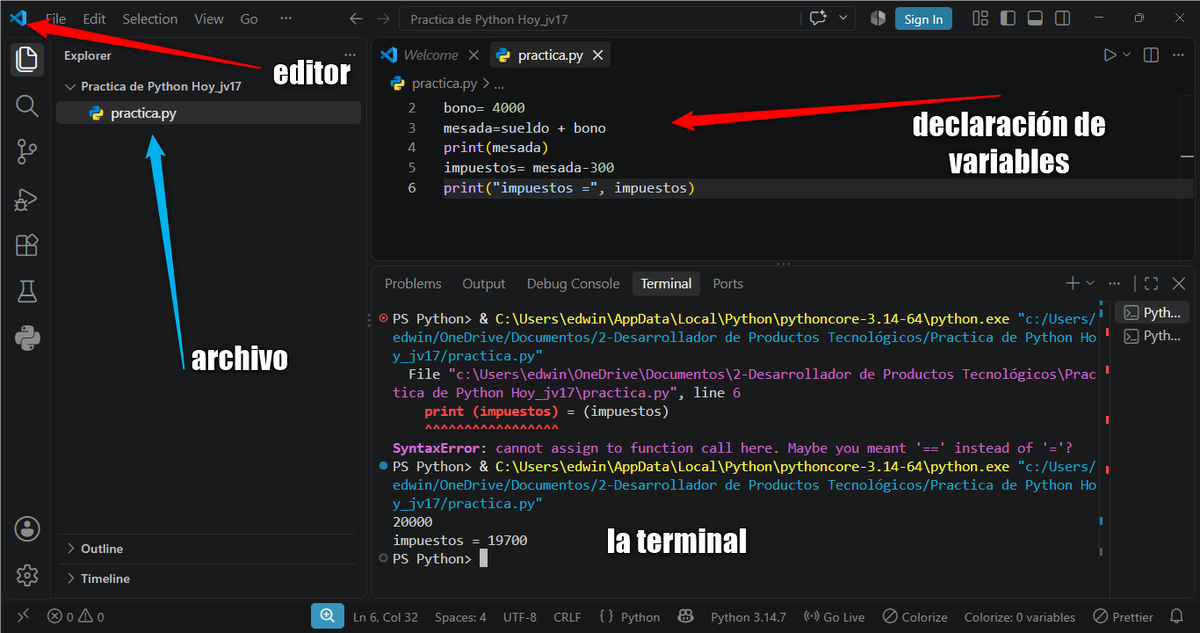1200x633 pixels.
Task: Toggle the secondary side bar visibility
Action: pyautogui.click(x=1062, y=18)
